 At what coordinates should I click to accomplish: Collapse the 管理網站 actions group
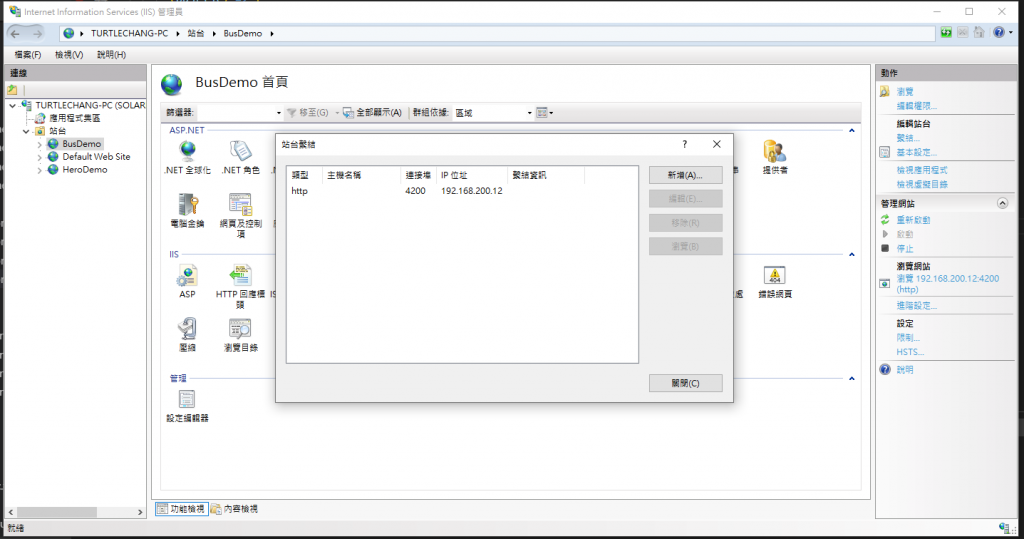click(1002, 204)
